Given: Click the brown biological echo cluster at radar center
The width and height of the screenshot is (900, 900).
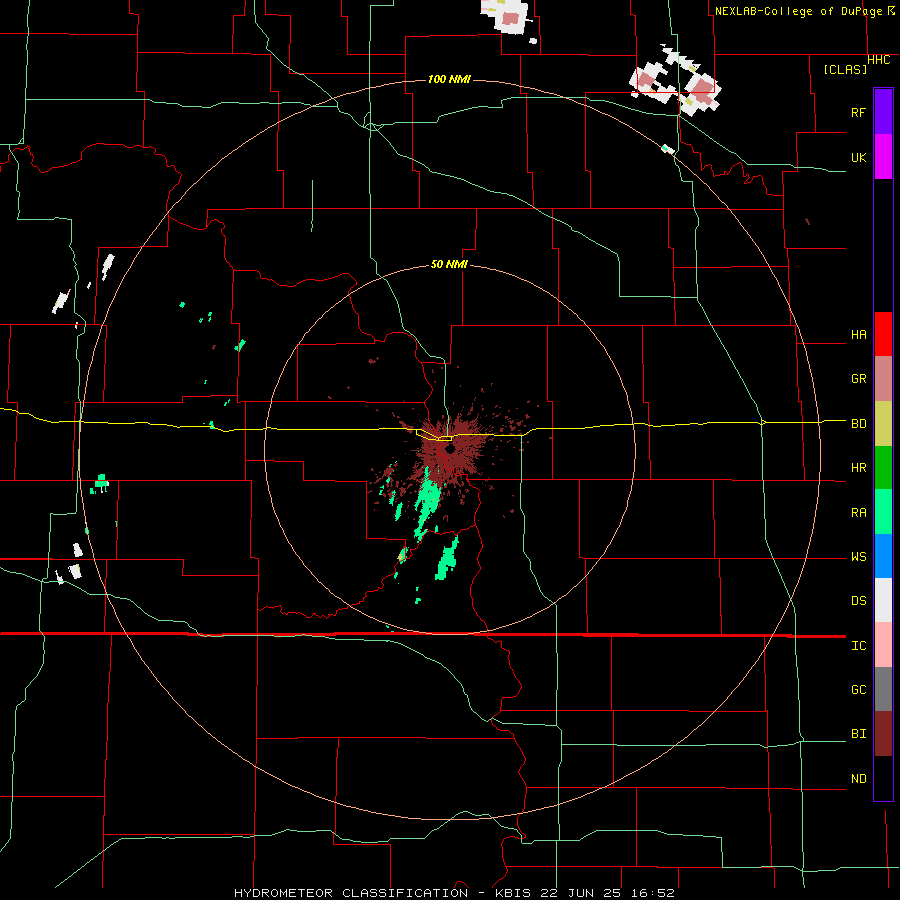Looking at the screenshot, I should [453, 449].
